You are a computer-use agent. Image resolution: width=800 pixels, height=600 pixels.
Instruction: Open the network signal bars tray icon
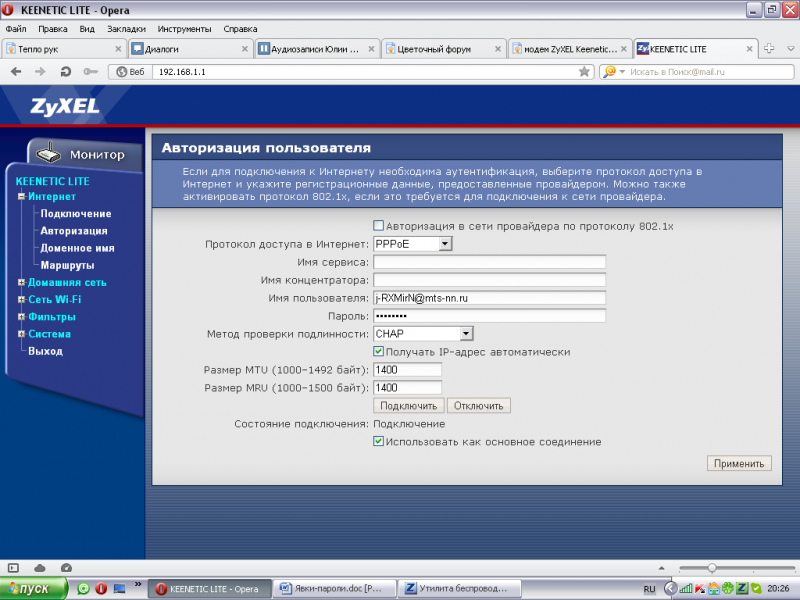tap(686, 589)
